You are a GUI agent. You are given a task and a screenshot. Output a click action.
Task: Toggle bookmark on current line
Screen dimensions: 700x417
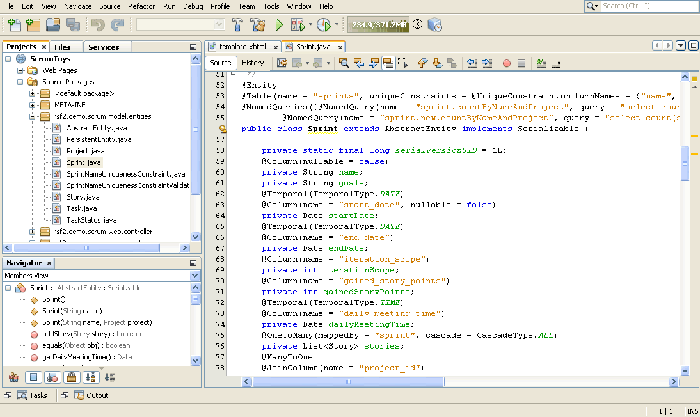(x=452, y=63)
